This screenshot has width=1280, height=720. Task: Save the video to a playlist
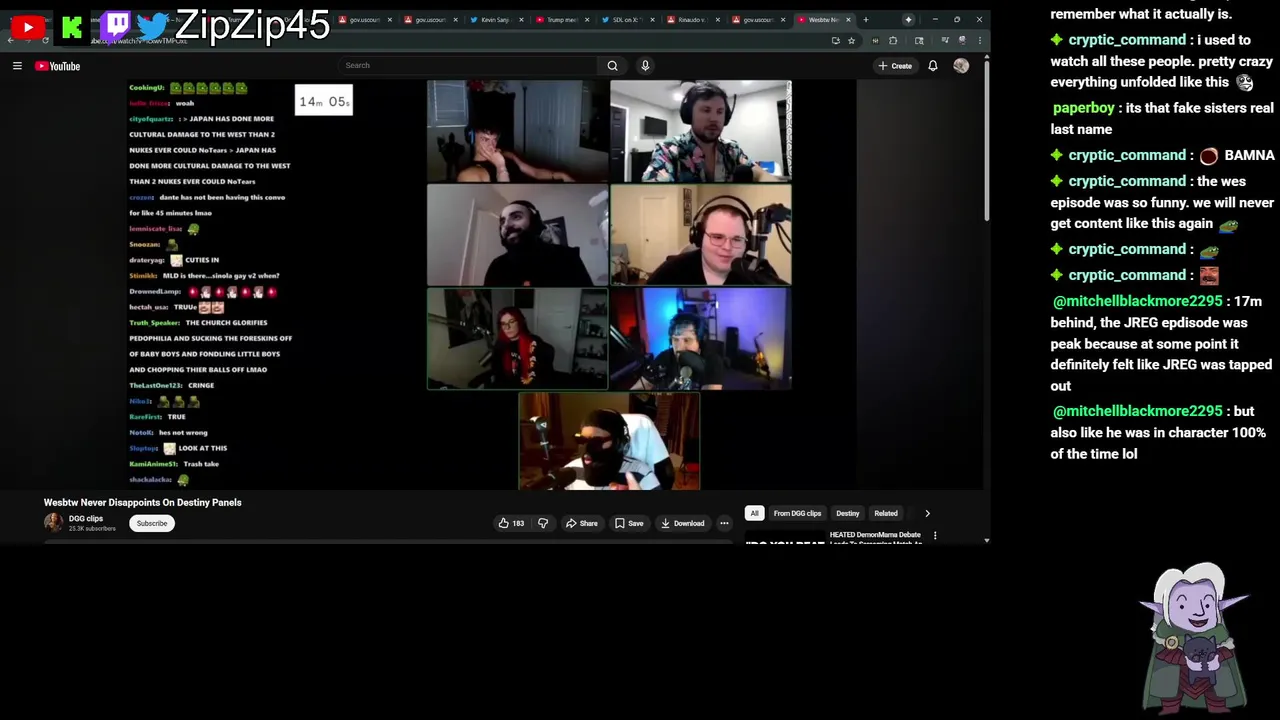pos(629,523)
